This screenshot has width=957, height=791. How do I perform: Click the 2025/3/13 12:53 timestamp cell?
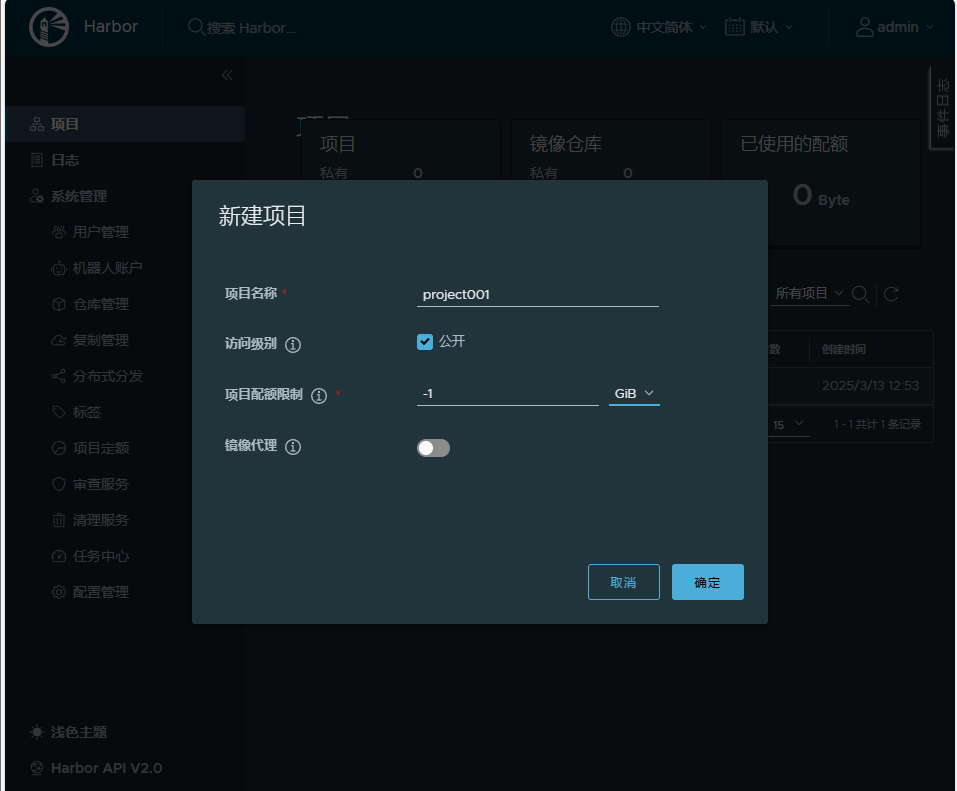[870, 386]
